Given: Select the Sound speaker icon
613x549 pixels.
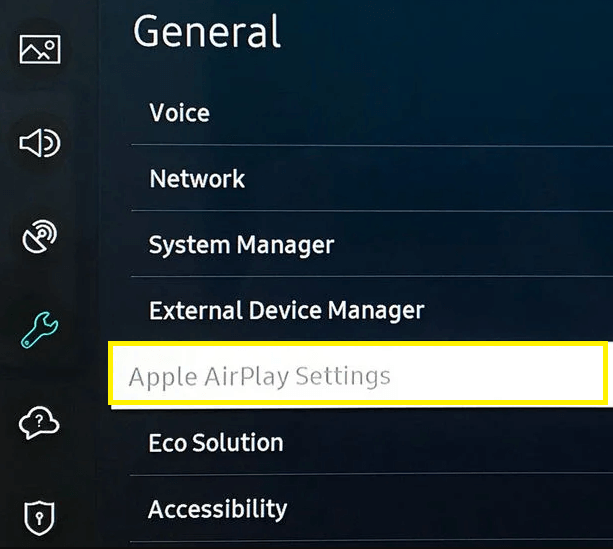Looking at the screenshot, I should point(40,144).
